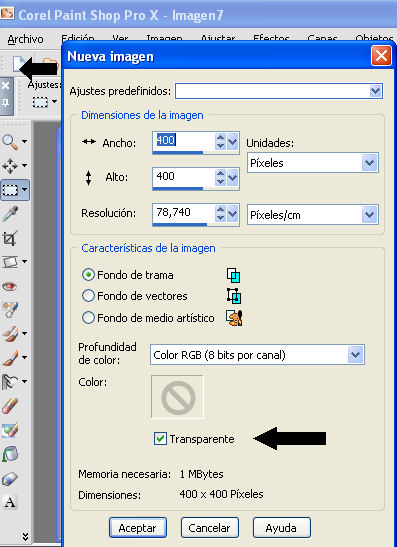Click the slider bar under Ancho field
397x547 pixels.
tap(178, 152)
